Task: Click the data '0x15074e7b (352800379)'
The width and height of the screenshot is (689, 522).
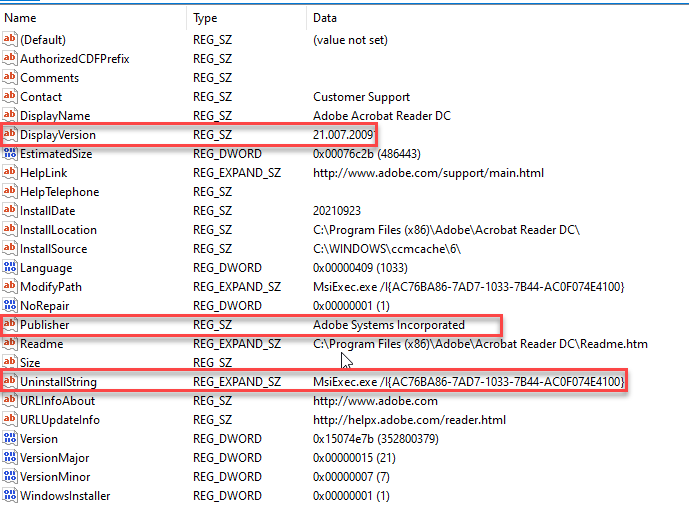Action: click(376, 439)
